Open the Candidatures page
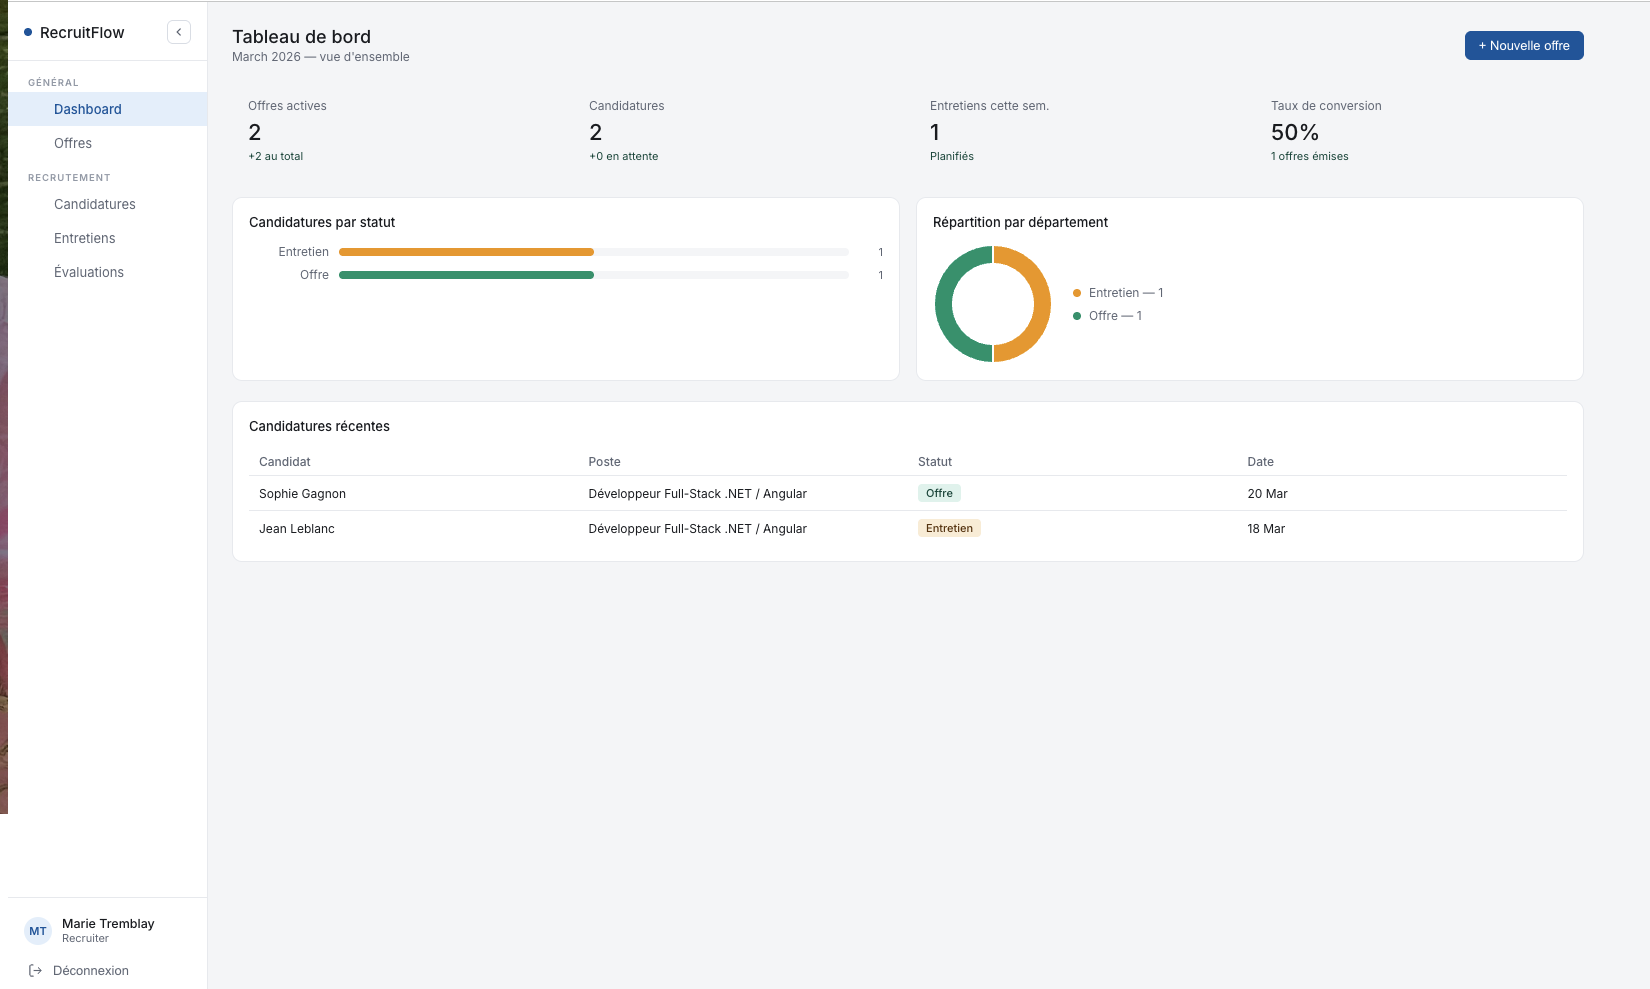This screenshot has height=989, width=1650. (94, 204)
